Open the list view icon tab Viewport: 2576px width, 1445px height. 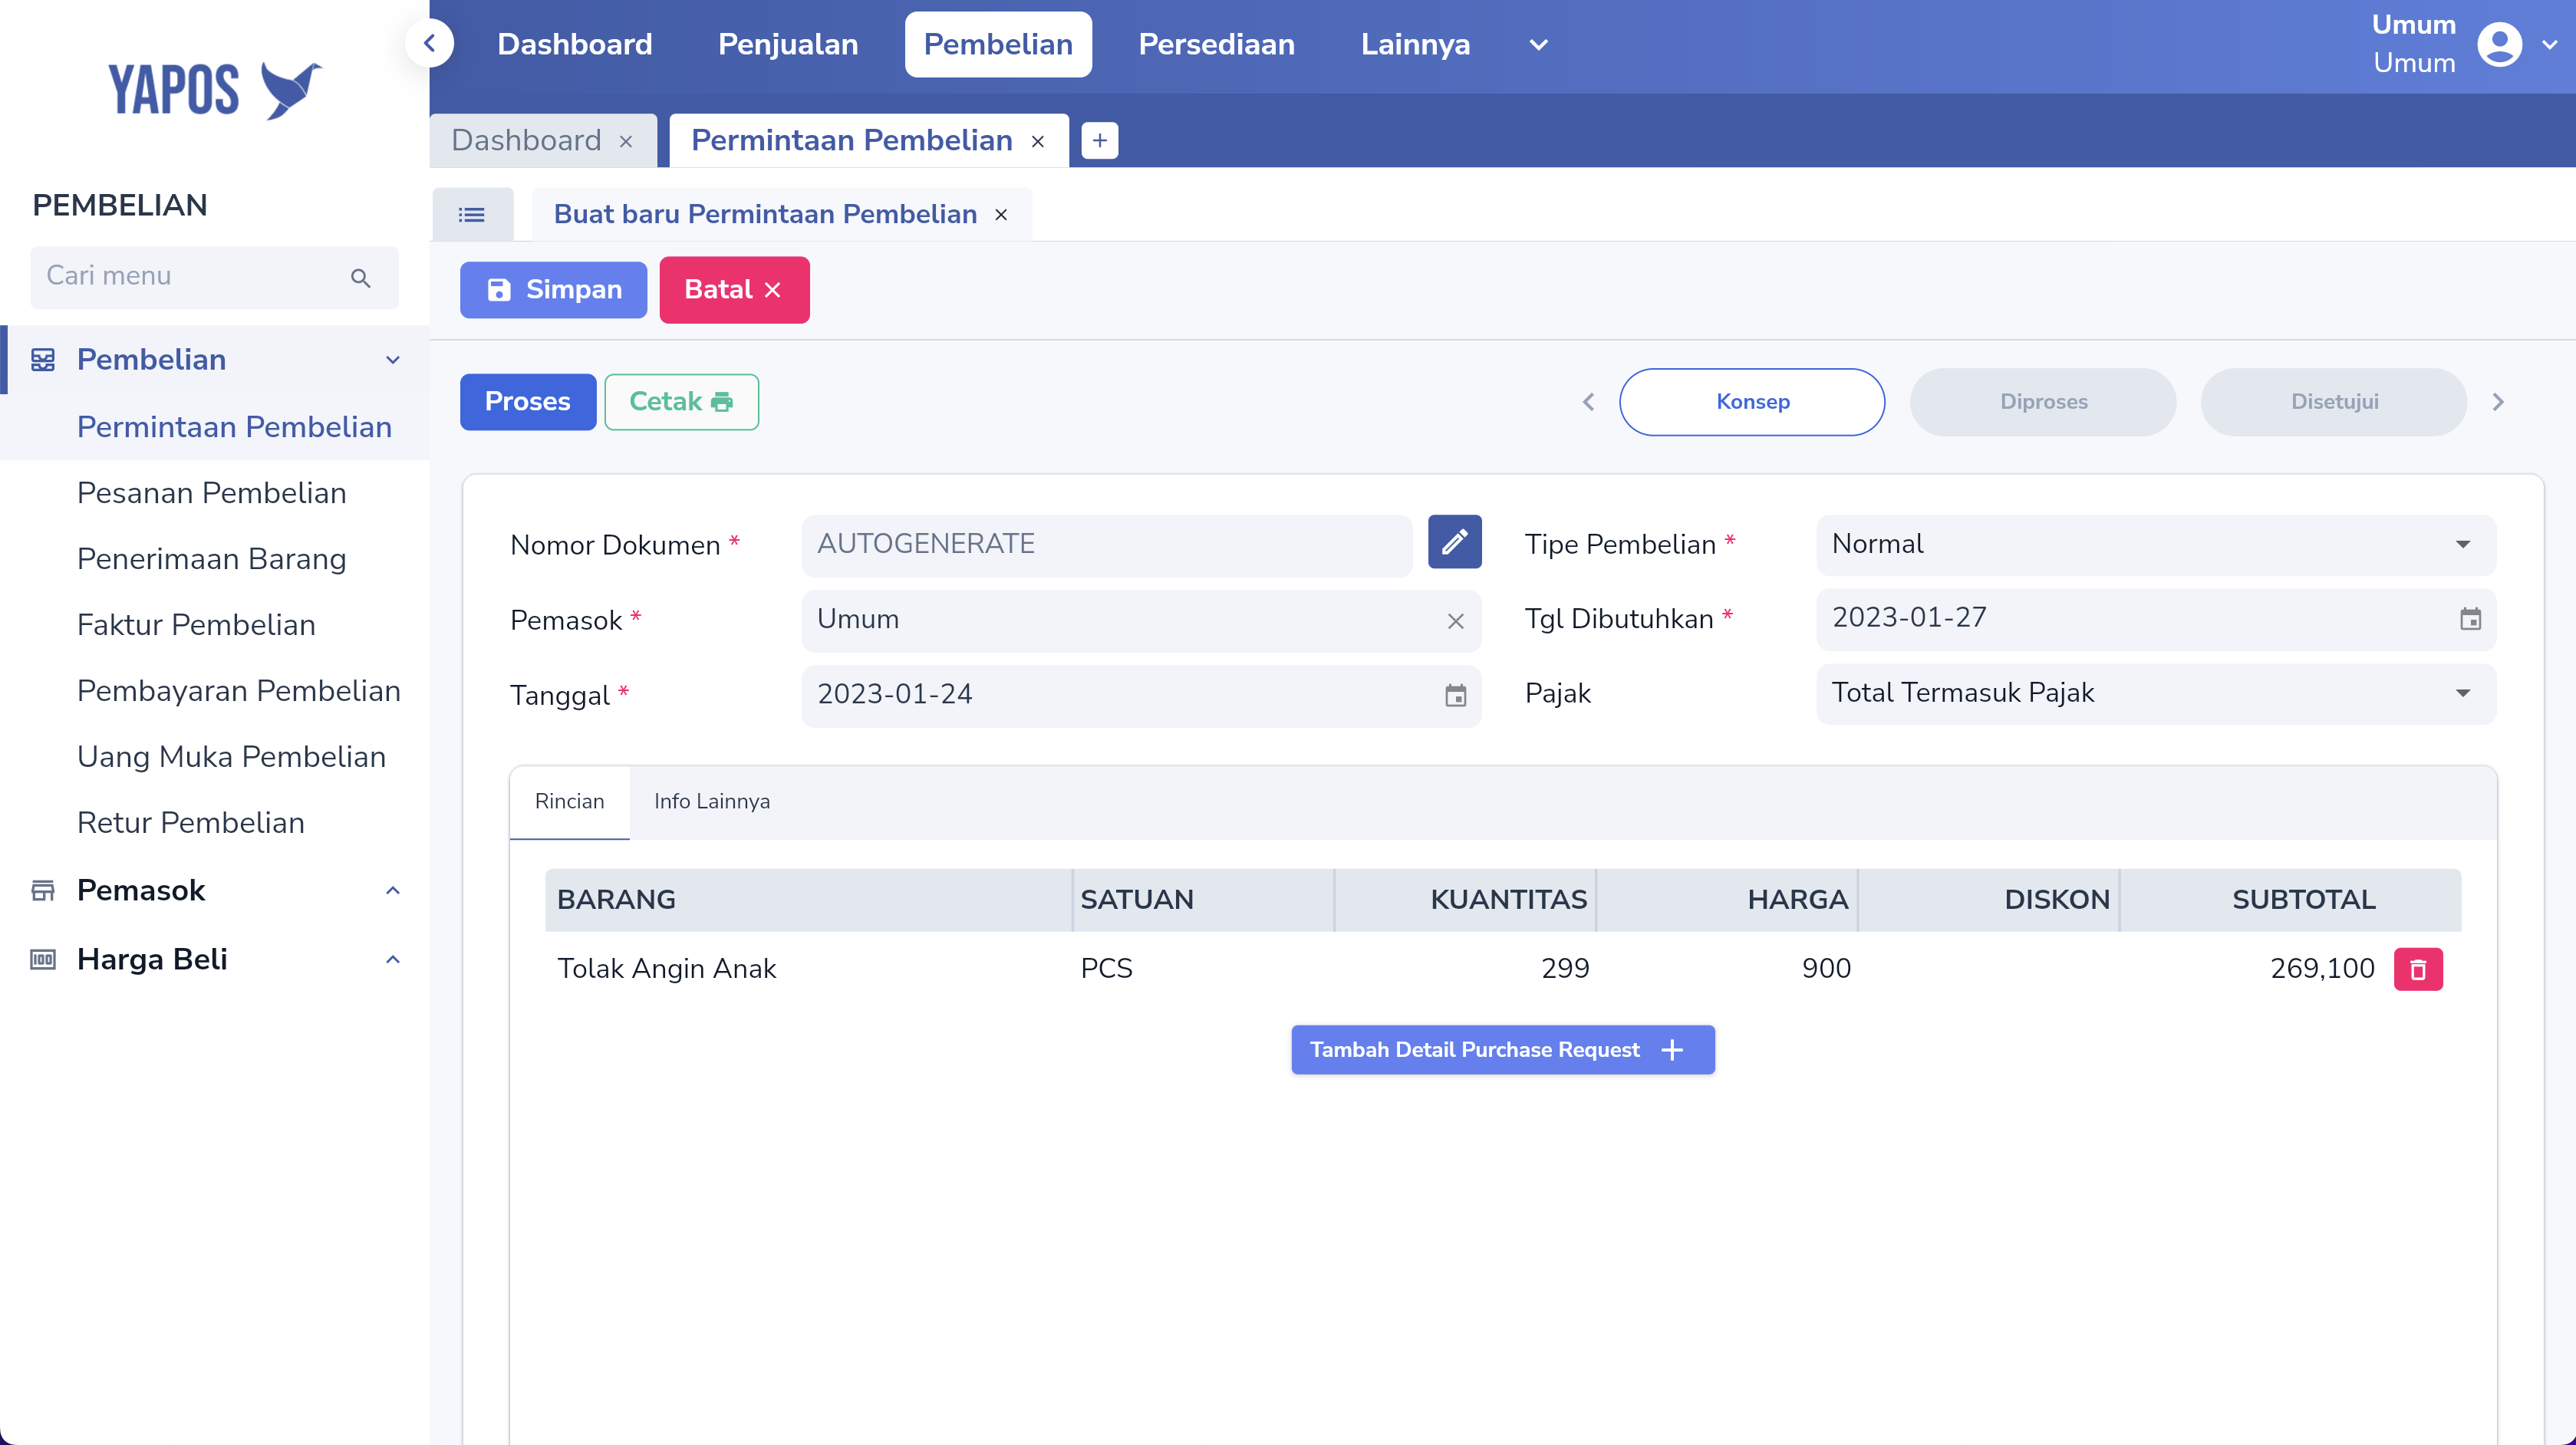pyautogui.click(x=472, y=214)
